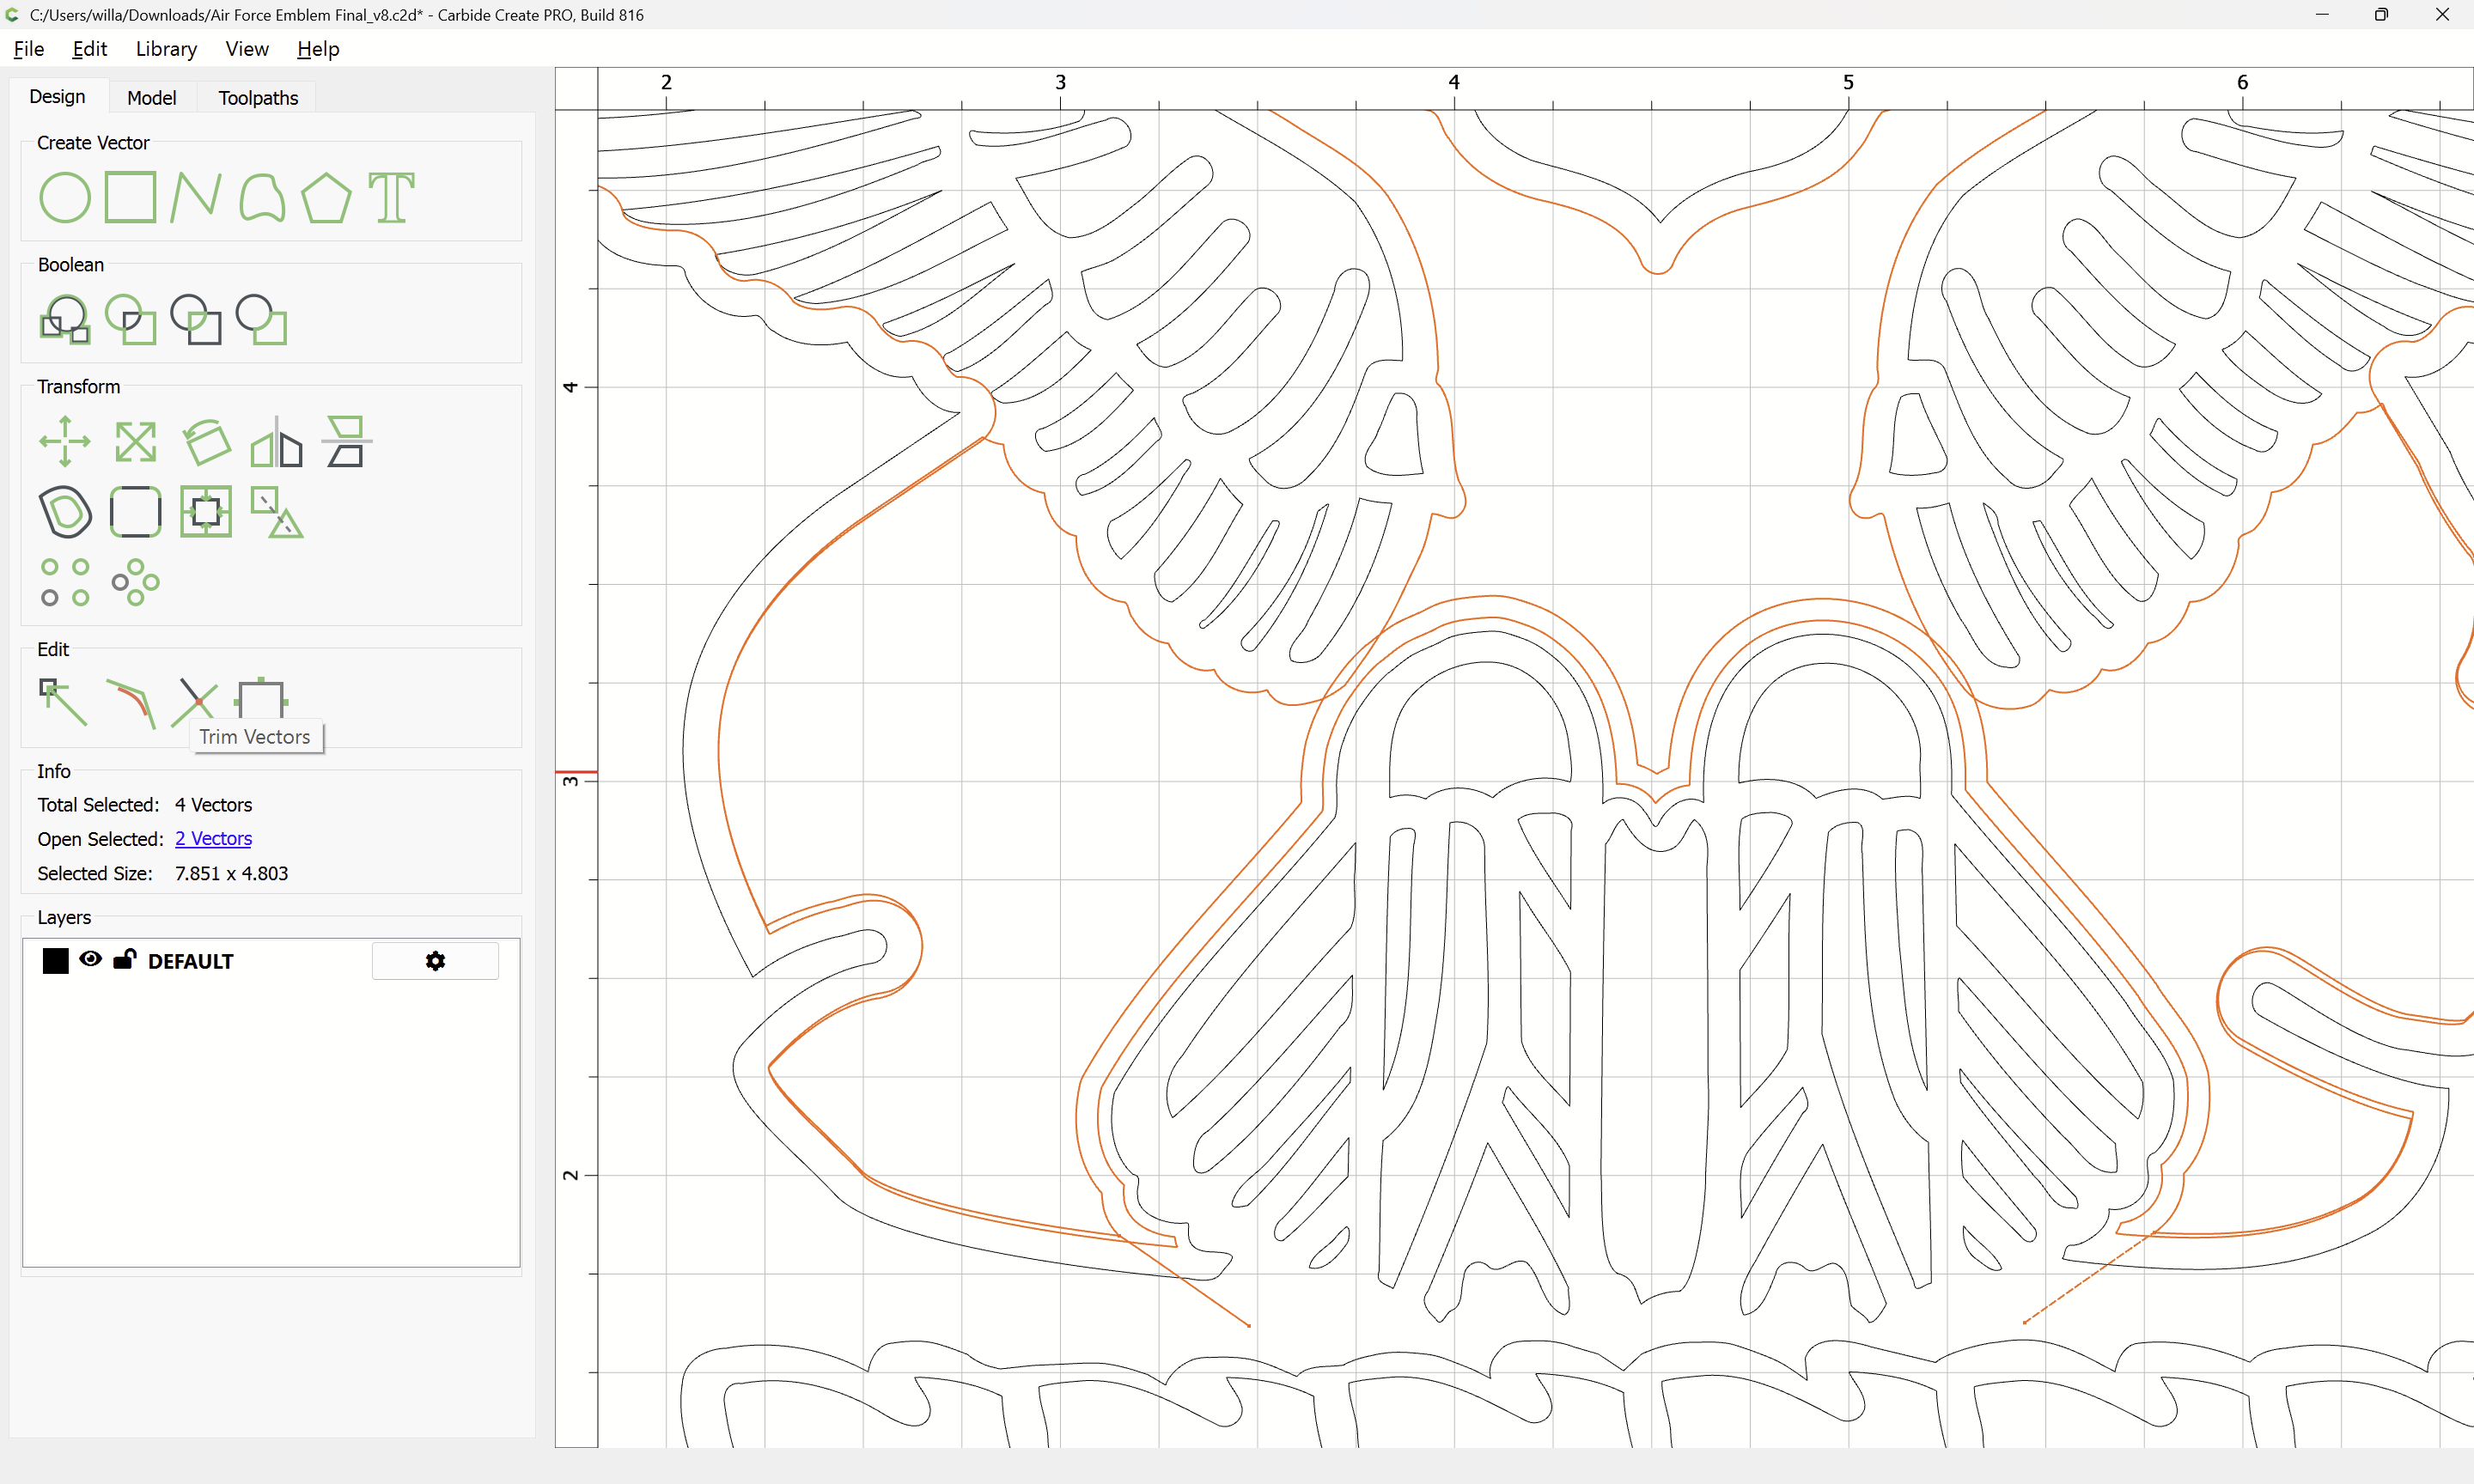Image resolution: width=2474 pixels, height=1484 pixels.
Task: Click the fourth Boolean icon with dark circle
Action: click(261, 319)
